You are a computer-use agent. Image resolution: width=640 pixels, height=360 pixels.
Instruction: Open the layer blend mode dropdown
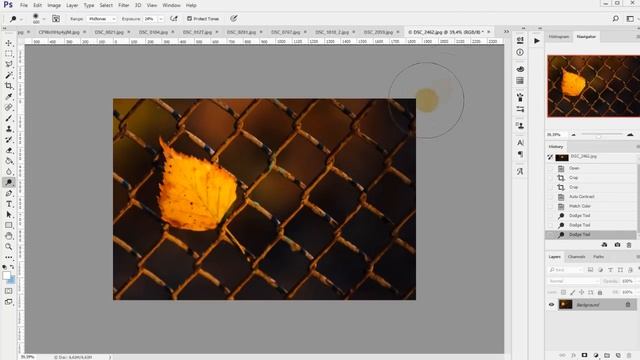(x=573, y=281)
